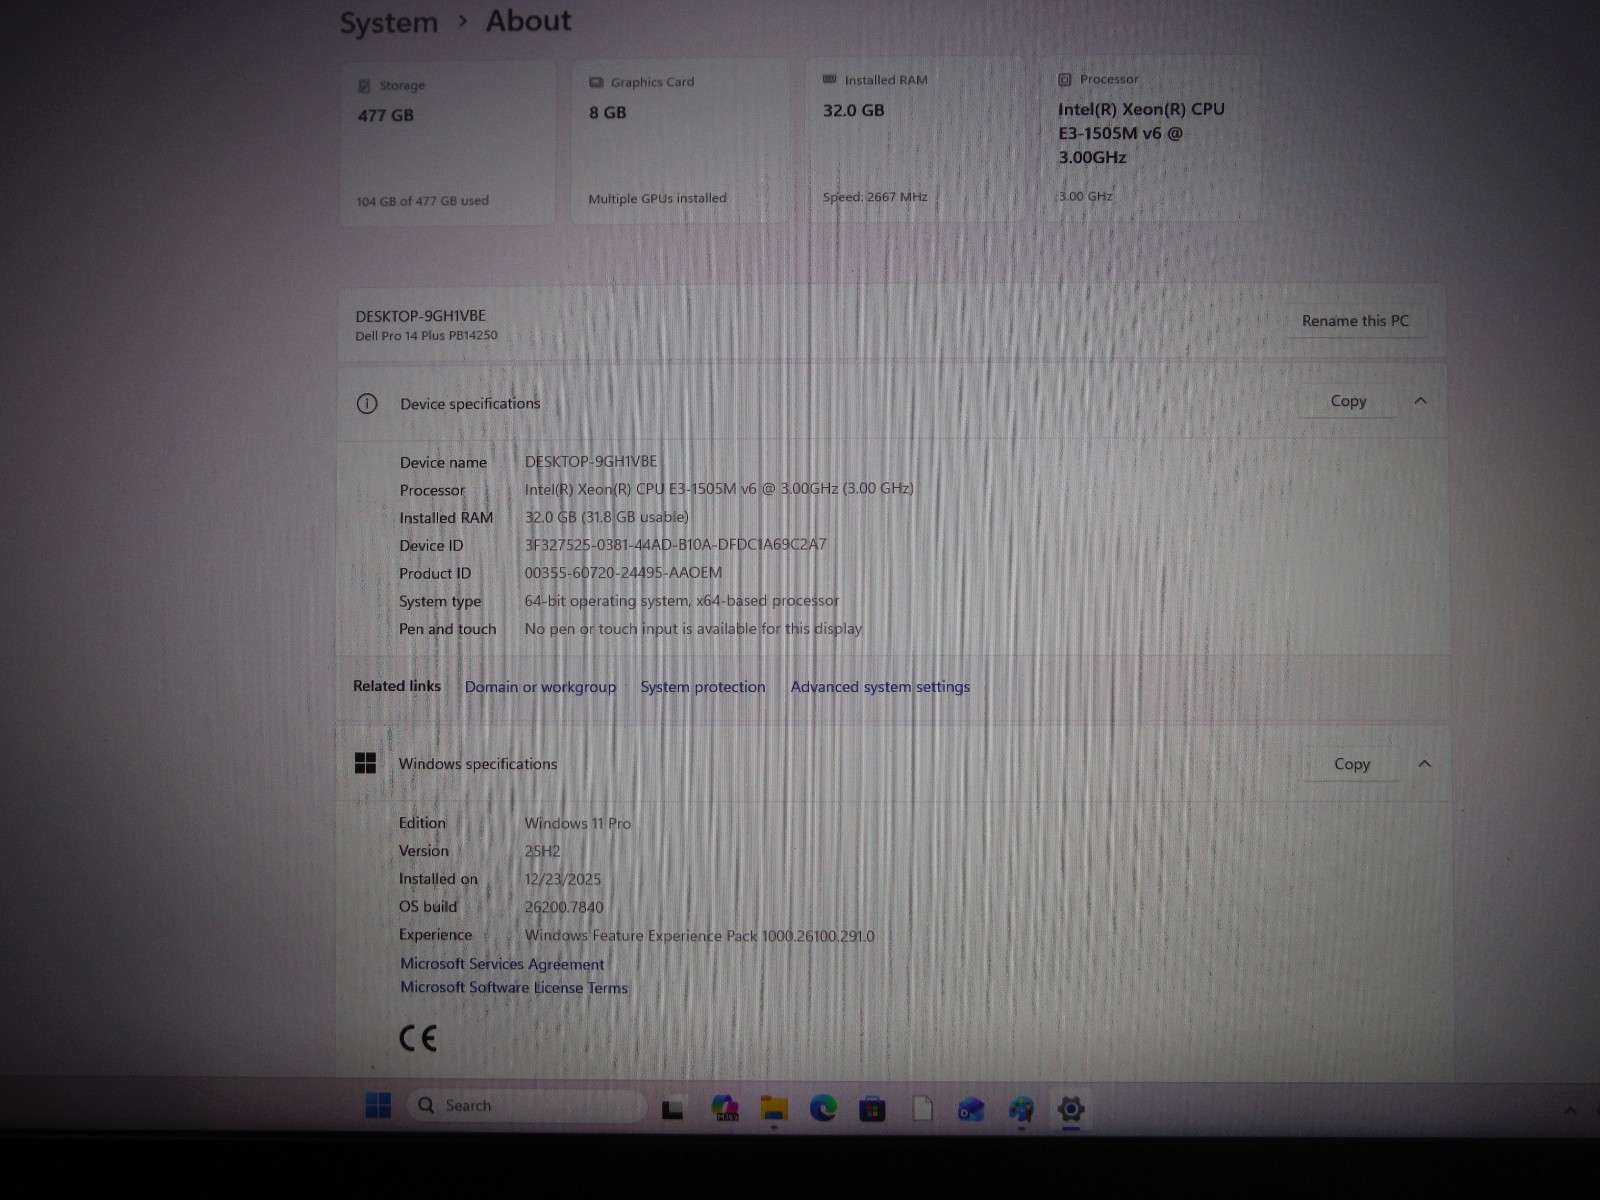Copy the Device specifications
The width and height of the screenshot is (1600, 1200).
[1348, 401]
